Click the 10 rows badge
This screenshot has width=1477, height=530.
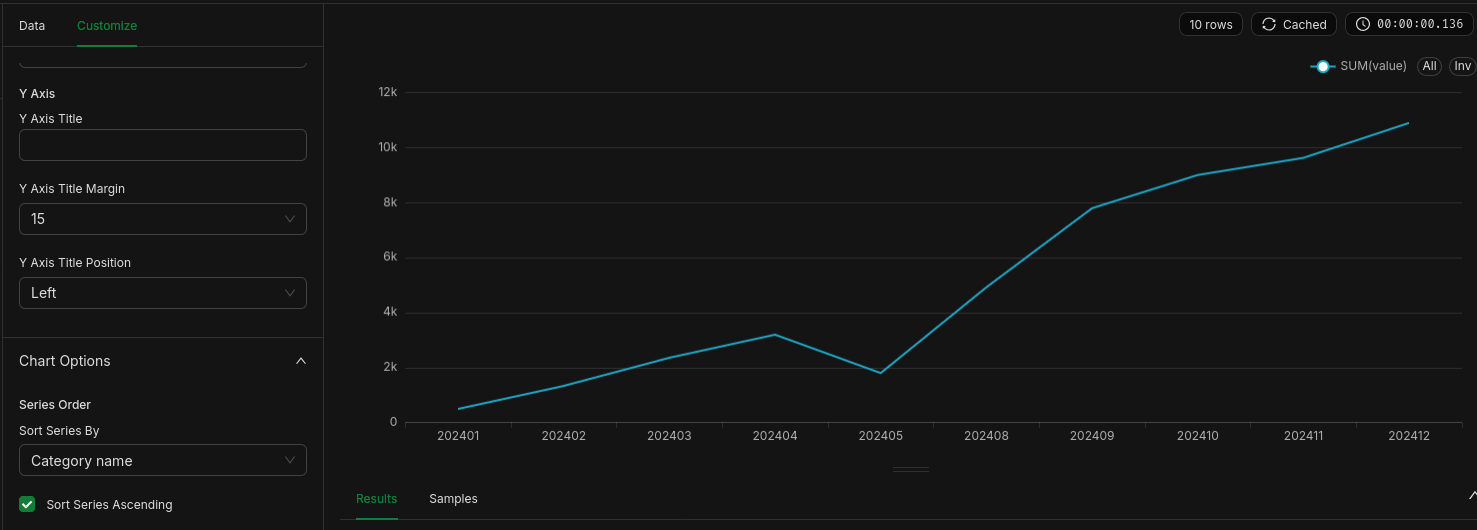[x=1210, y=24]
